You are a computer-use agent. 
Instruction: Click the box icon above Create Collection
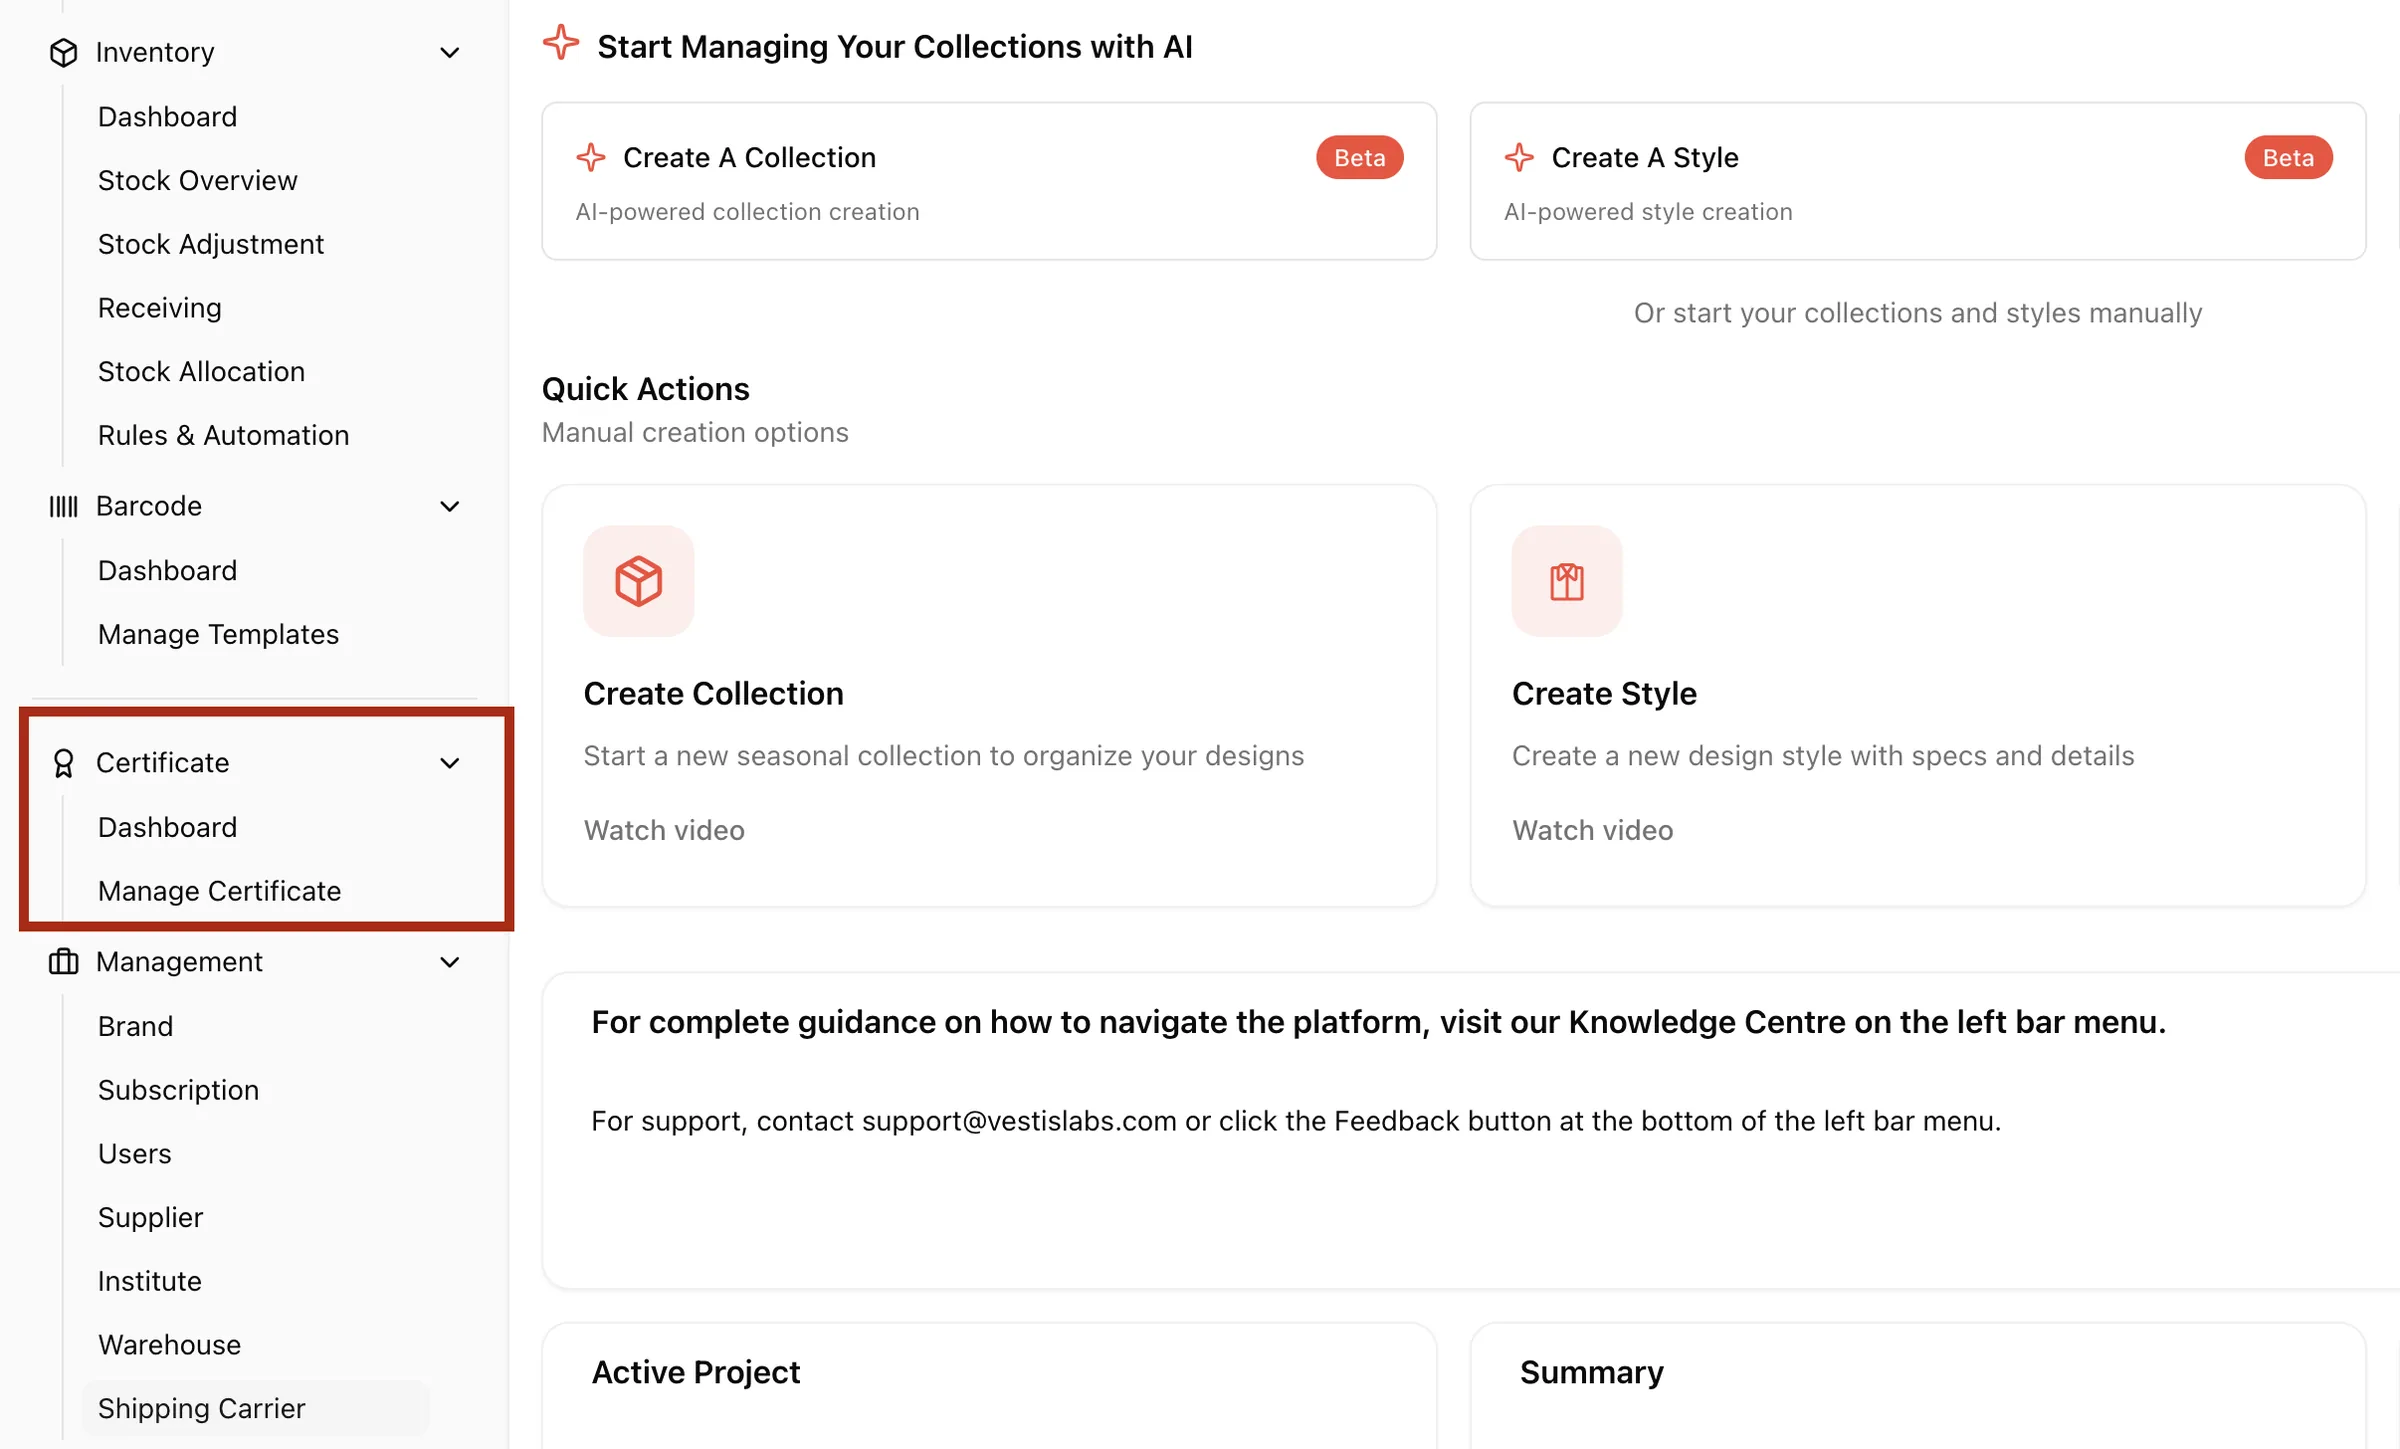coord(638,581)
